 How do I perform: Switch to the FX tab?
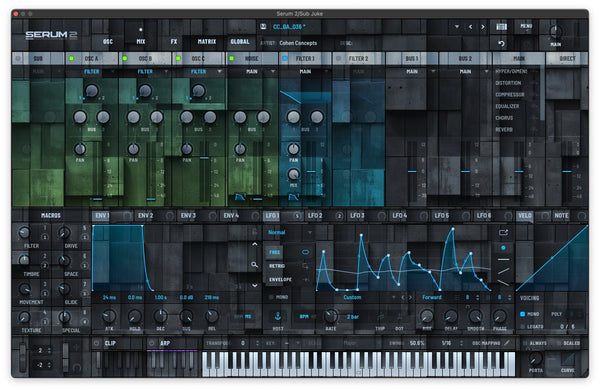click(174, 41)
